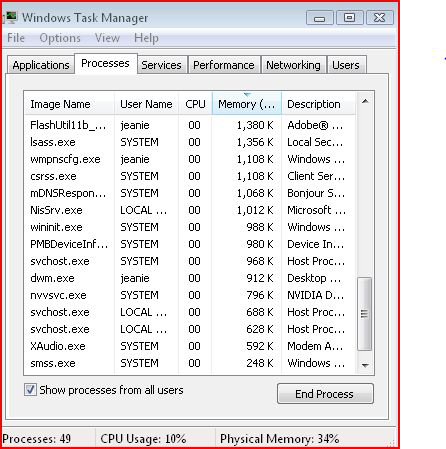Open the View menu
The height and width of the screenshot is (449, 446).
[107, 38]
